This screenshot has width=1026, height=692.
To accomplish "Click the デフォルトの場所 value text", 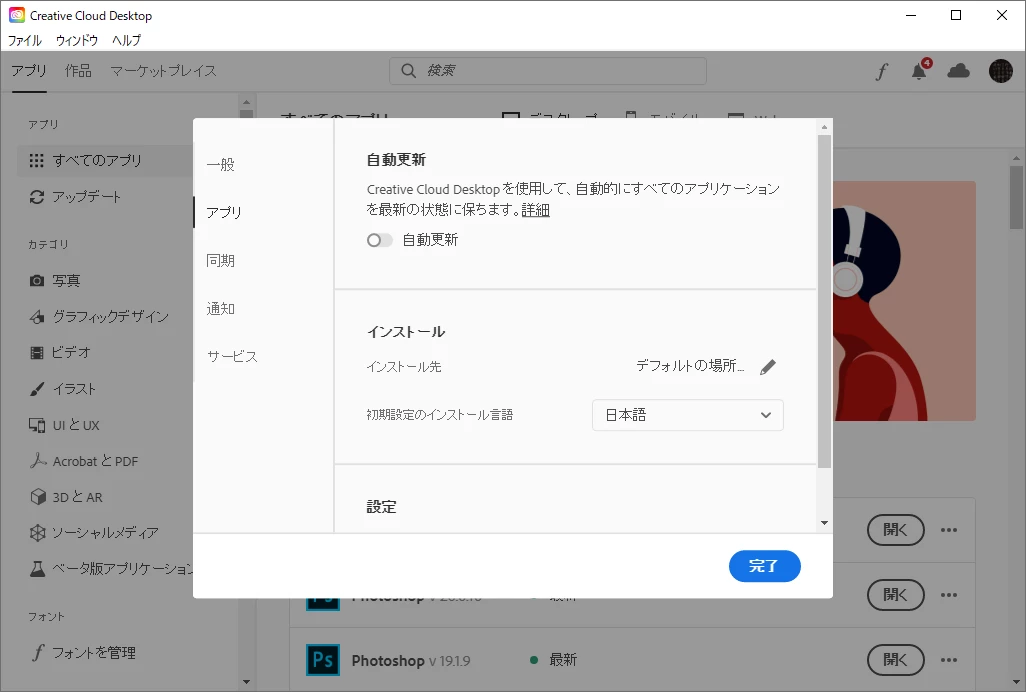I will [690, 366].
